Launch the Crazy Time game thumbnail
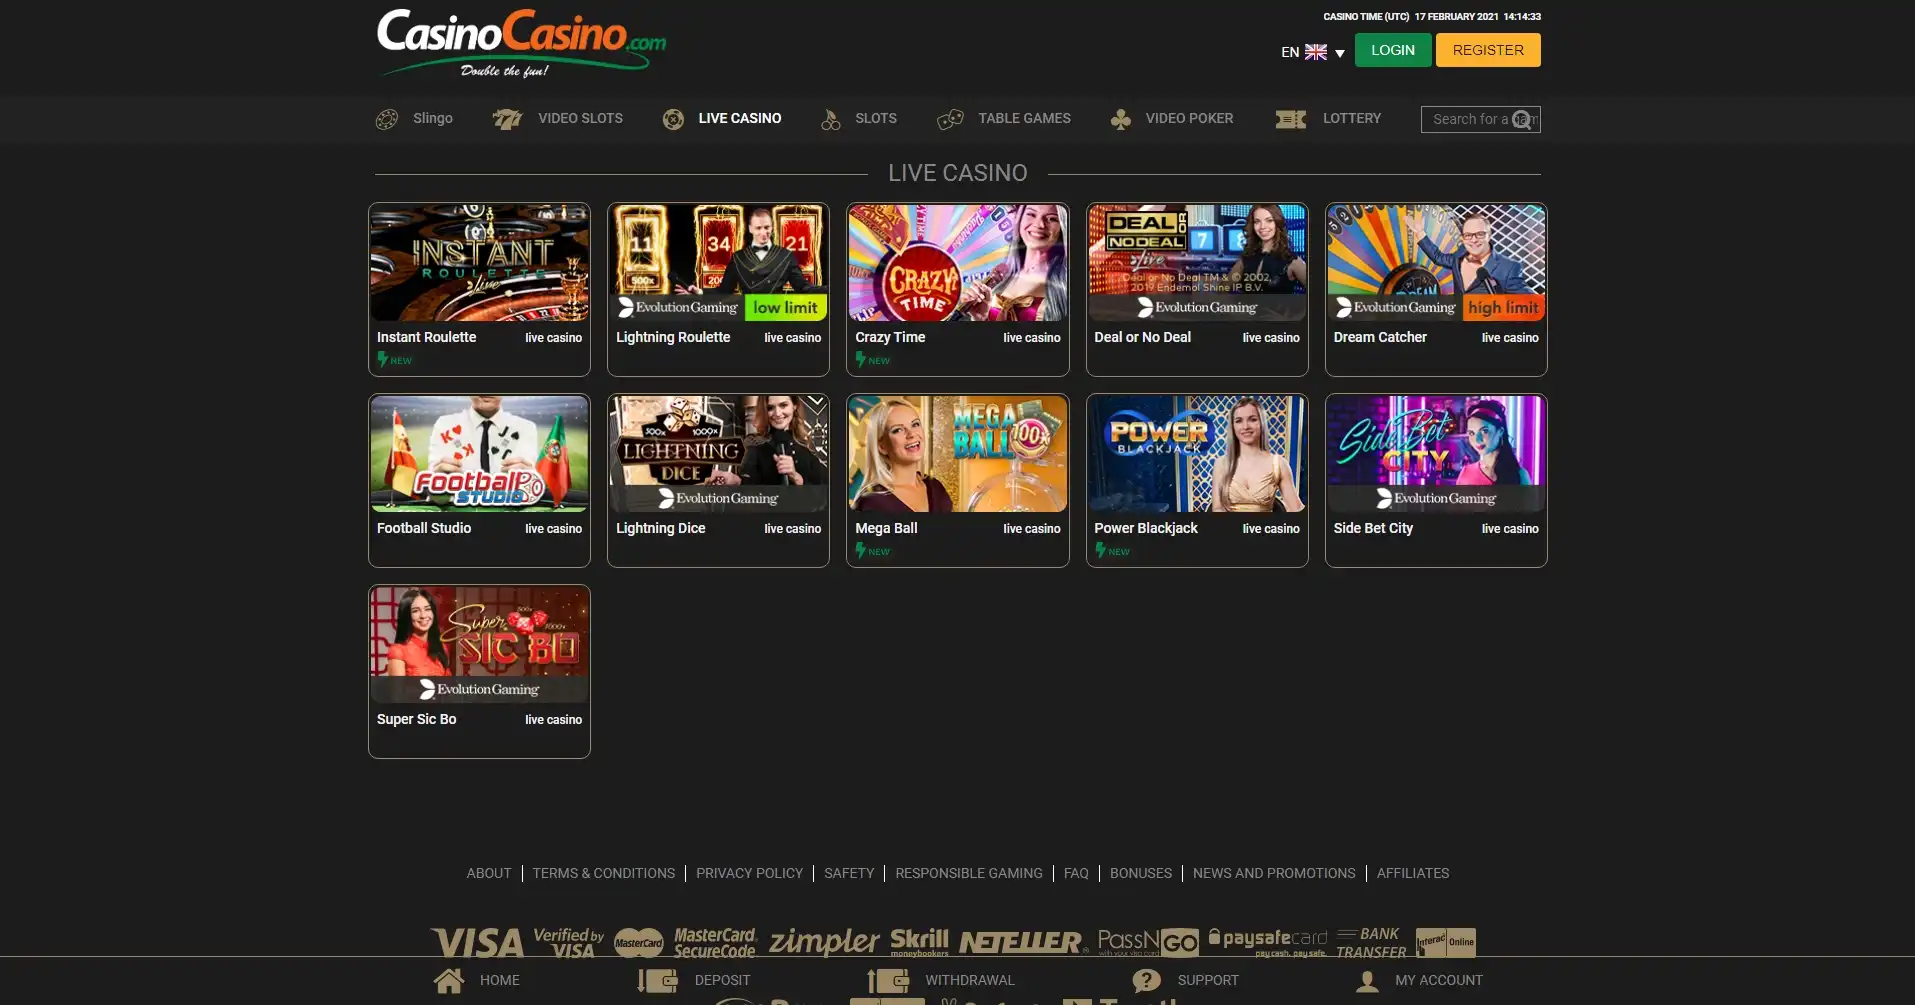This screenshot has width=1915, height=1005. pos(957,263)
